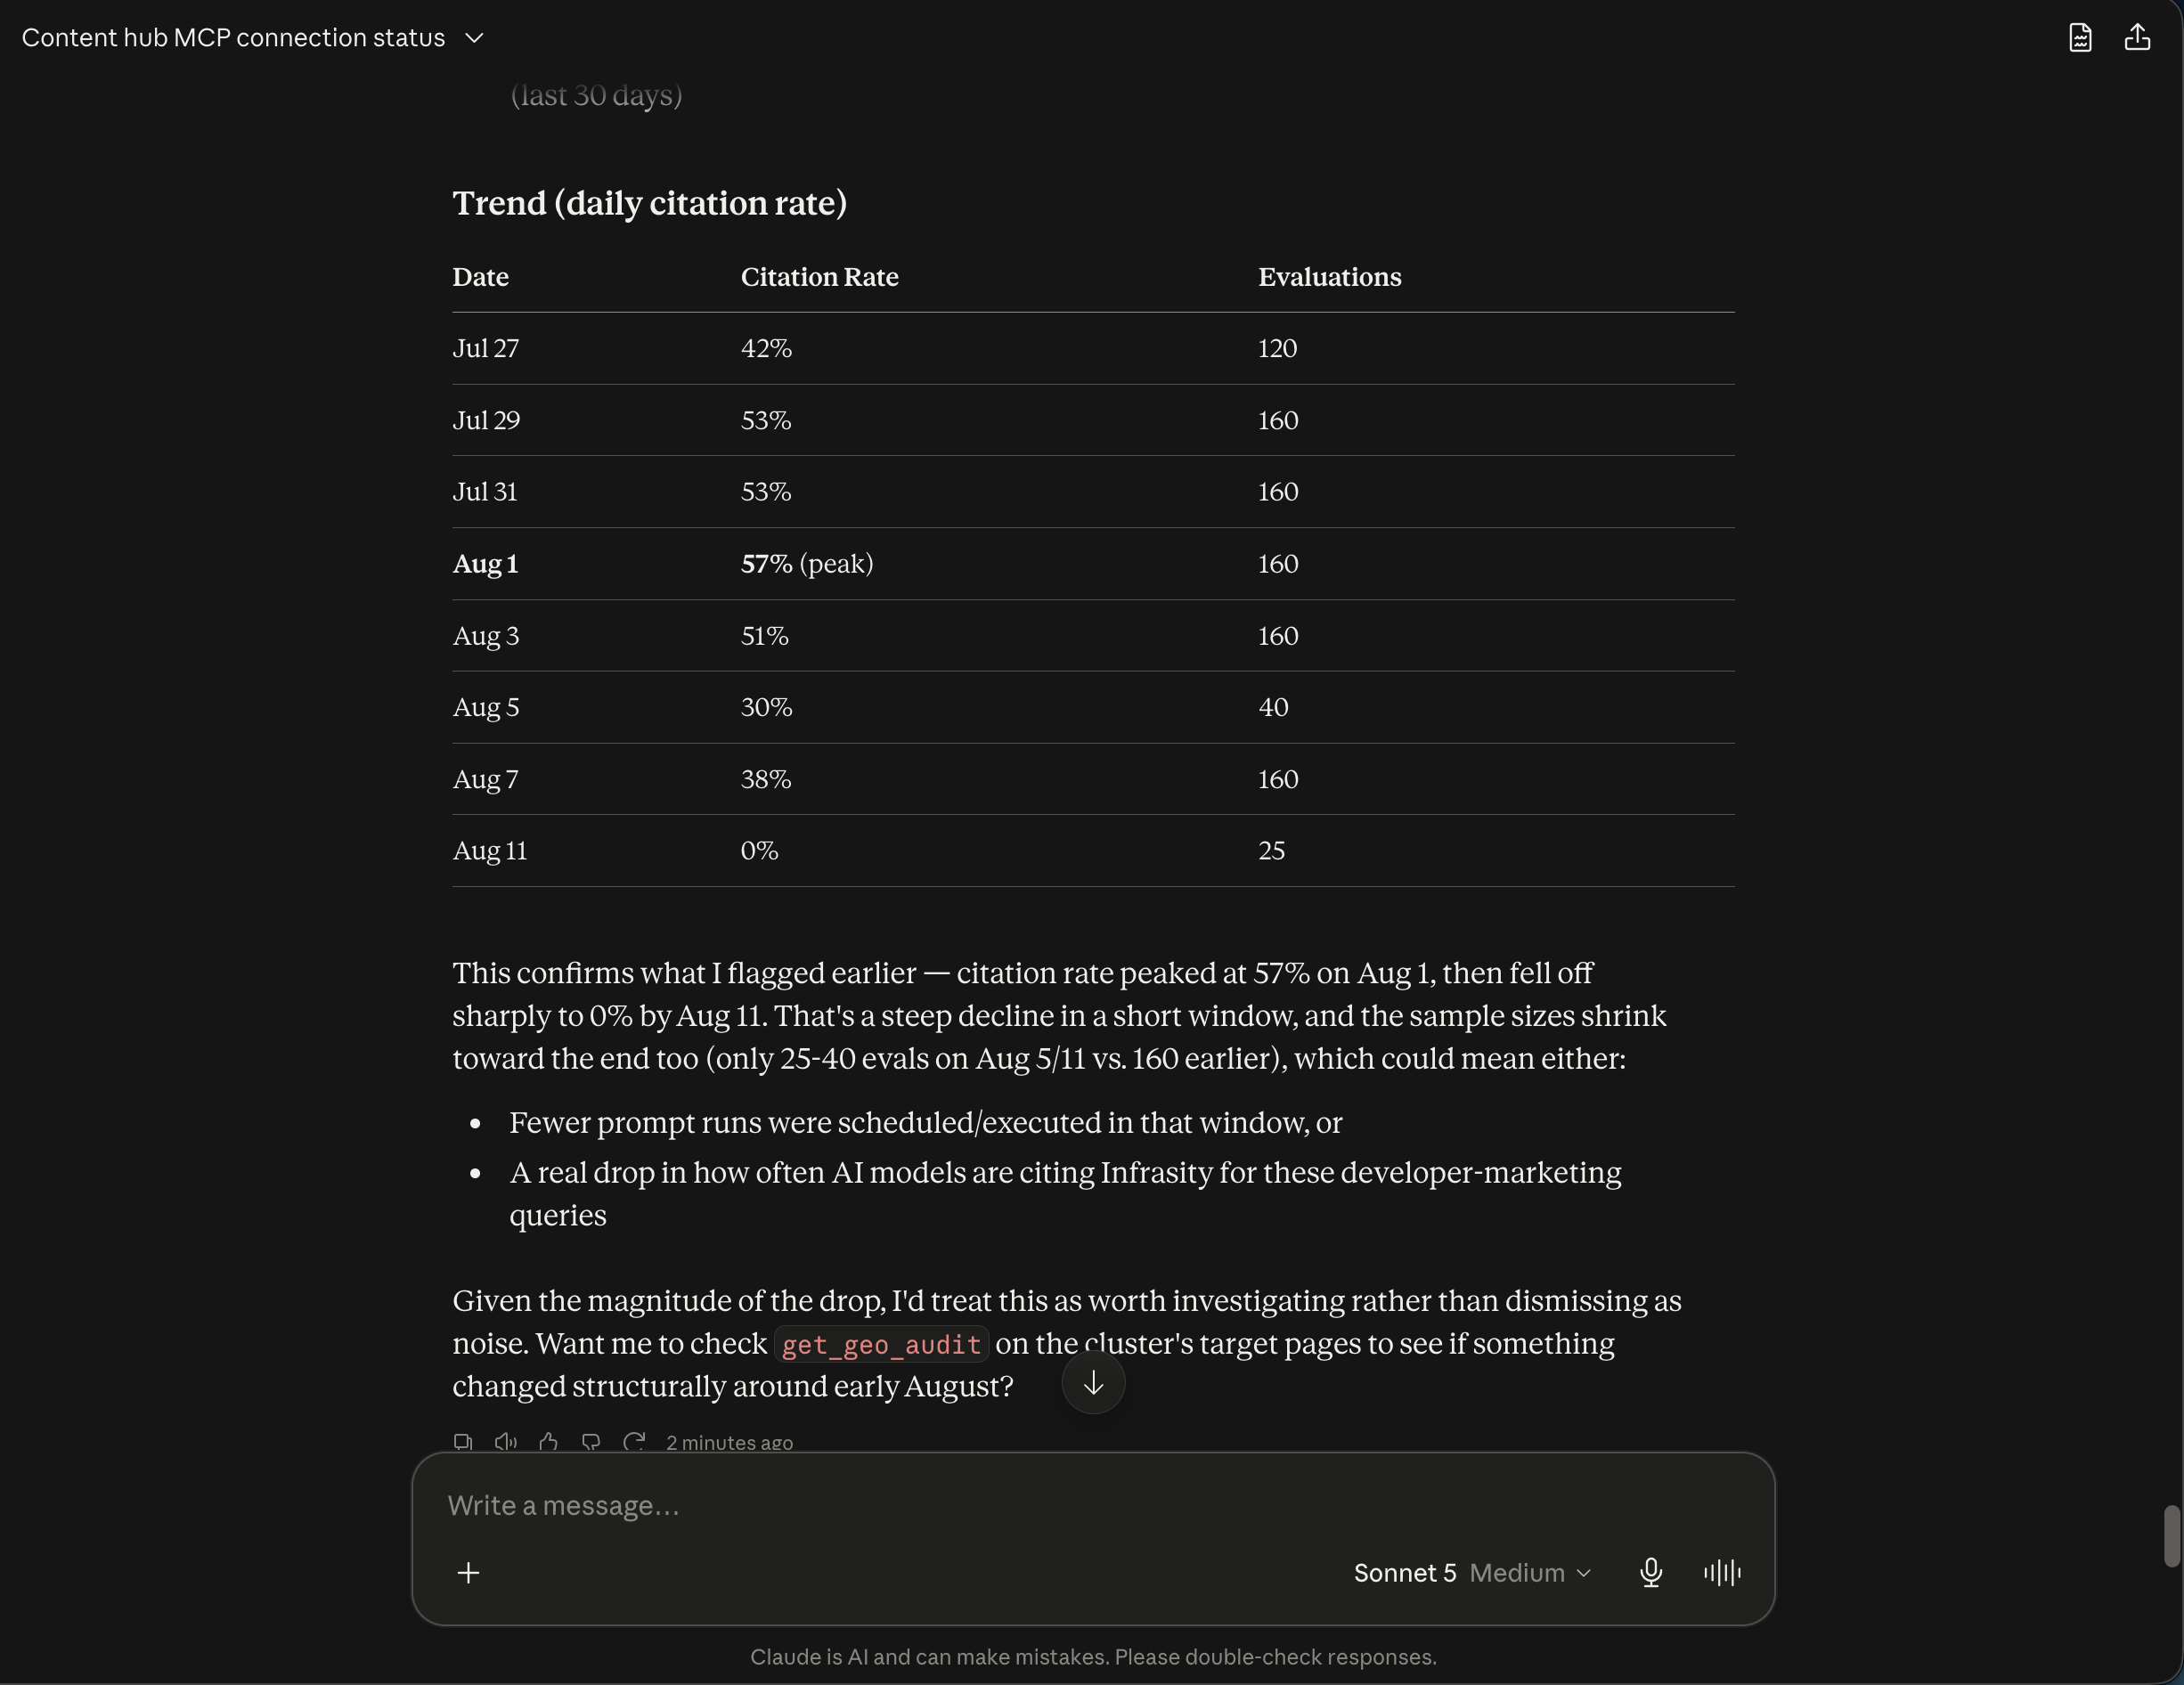The height and width of the screenshot is (1685, 2184).
Task: Click the "get_geo_audit" inline code text
Action: tap(881, 1345)
